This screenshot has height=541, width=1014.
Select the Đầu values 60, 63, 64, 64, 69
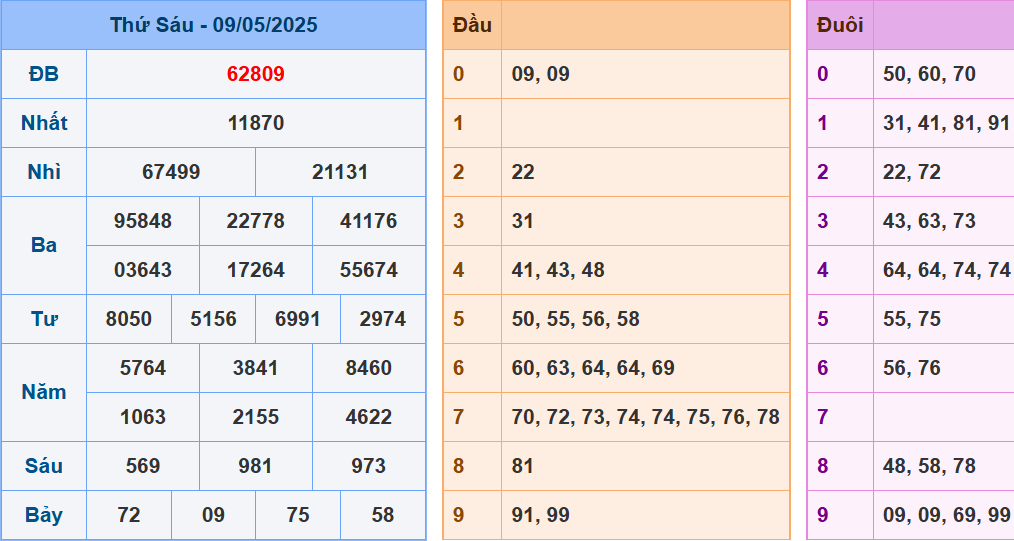pyautogui.click(x=593, y=368)
